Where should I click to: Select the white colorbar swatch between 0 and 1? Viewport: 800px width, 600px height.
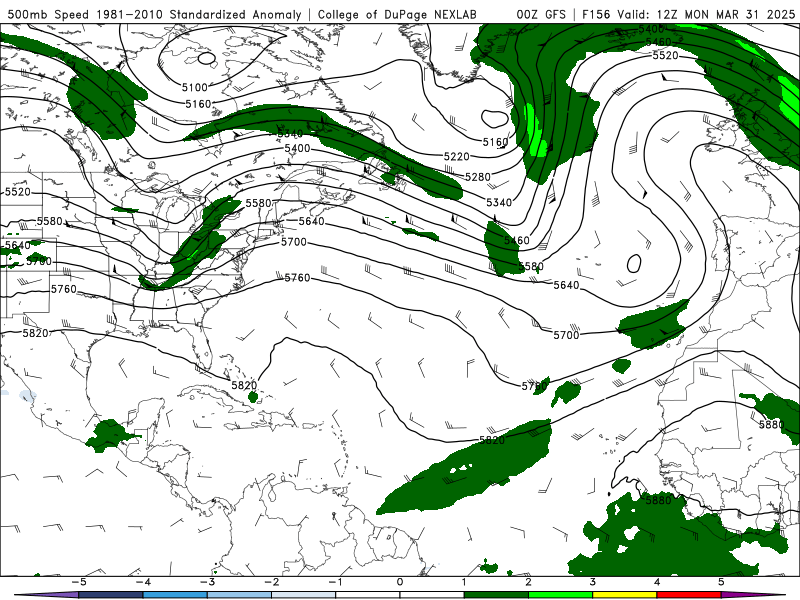click(x=432, y=595)
